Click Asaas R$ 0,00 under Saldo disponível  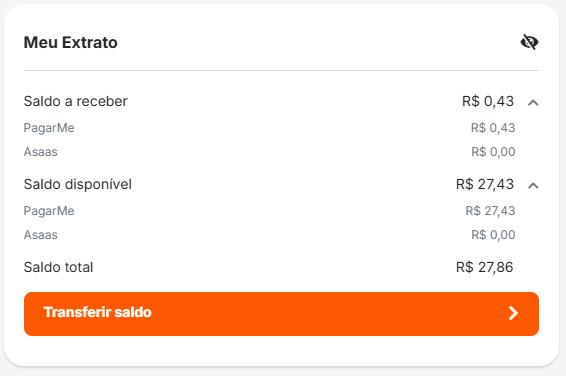pos(493,235)
